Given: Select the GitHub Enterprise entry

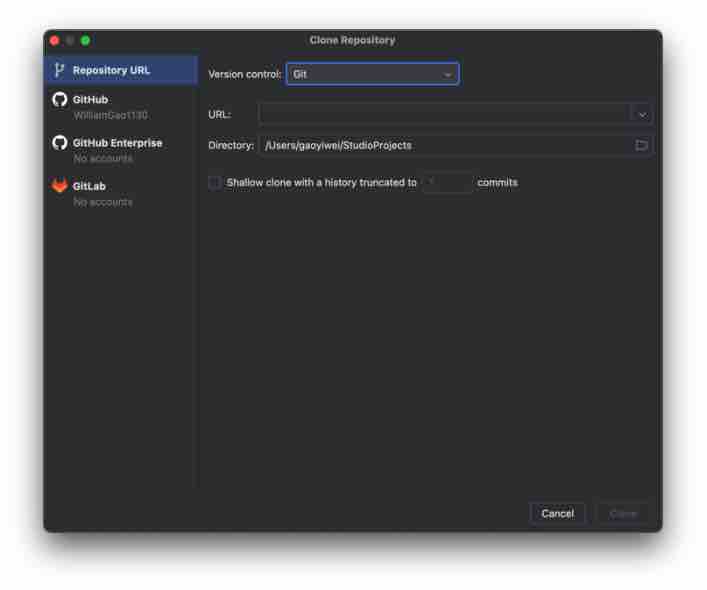Looking at the screenshot, I should [121, 150].
